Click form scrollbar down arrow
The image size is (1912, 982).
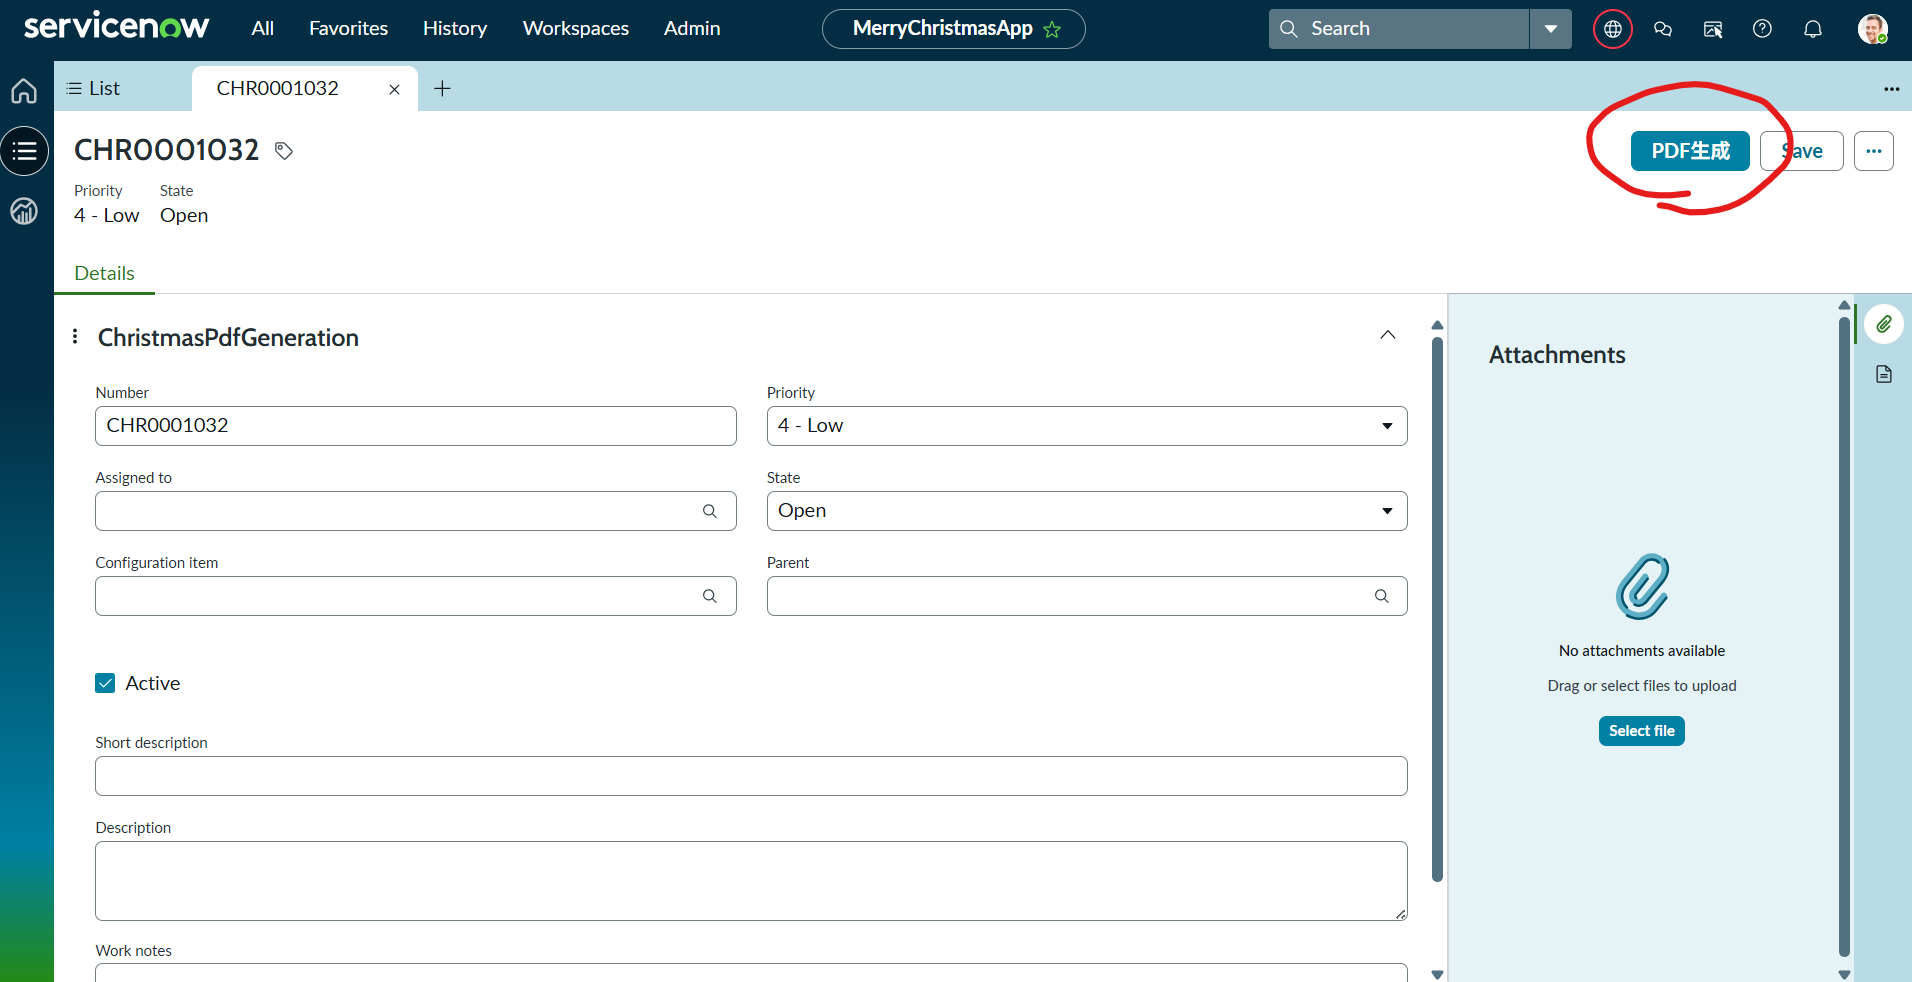(1437, 974)
